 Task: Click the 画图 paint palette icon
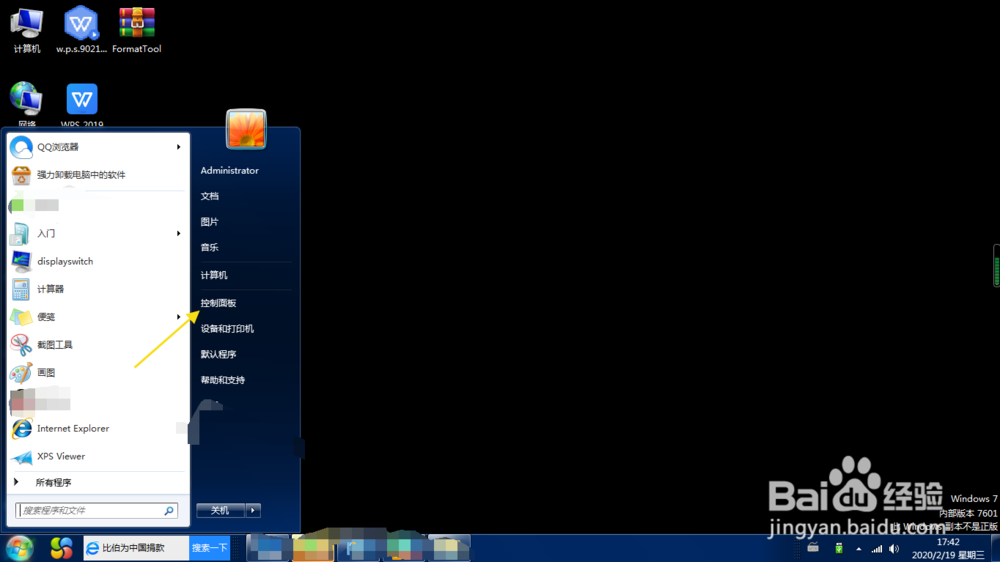click(x=21, y=373)
